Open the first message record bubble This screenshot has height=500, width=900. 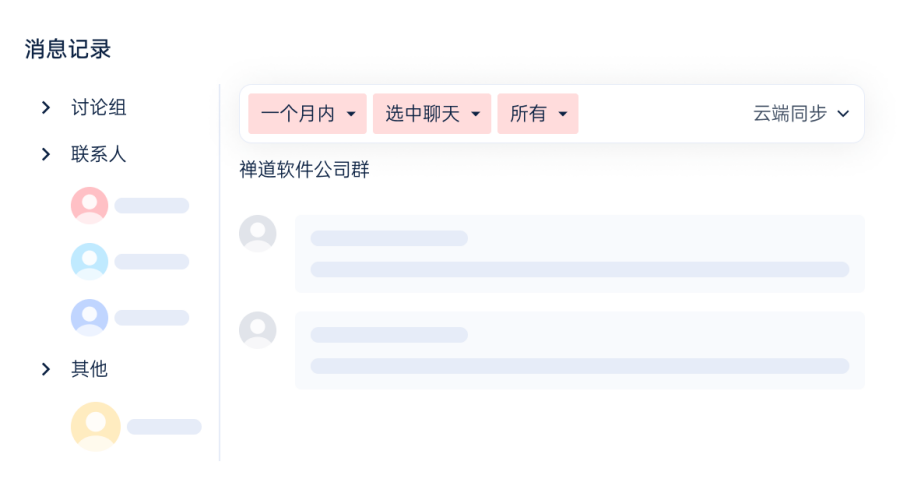click(x=580, y=254)
